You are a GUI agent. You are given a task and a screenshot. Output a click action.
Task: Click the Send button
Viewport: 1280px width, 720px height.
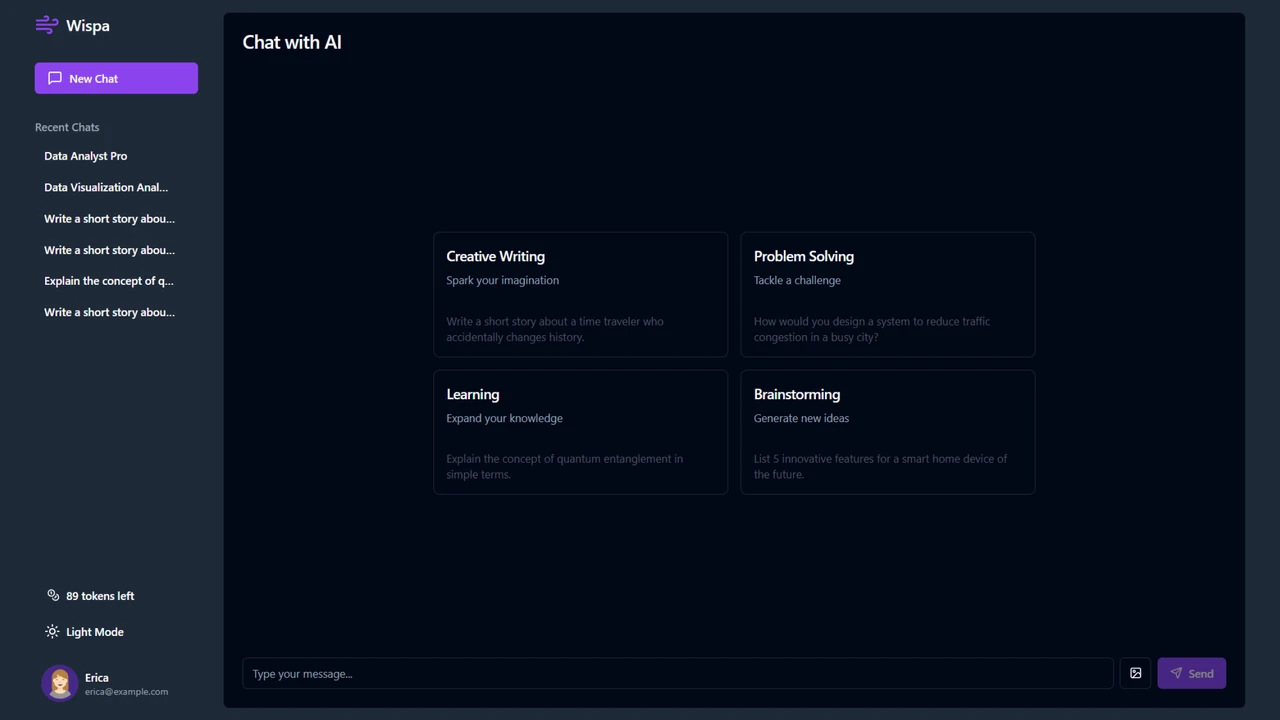(x=1192, y=673)
